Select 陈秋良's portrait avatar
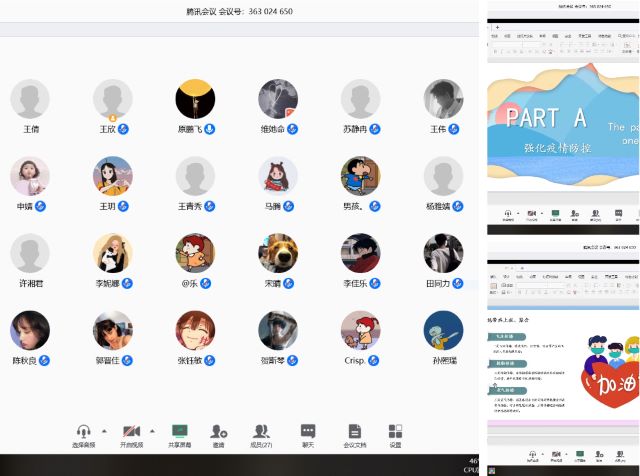The width and height of the screenshot is (640, 476). pos(30,330)
